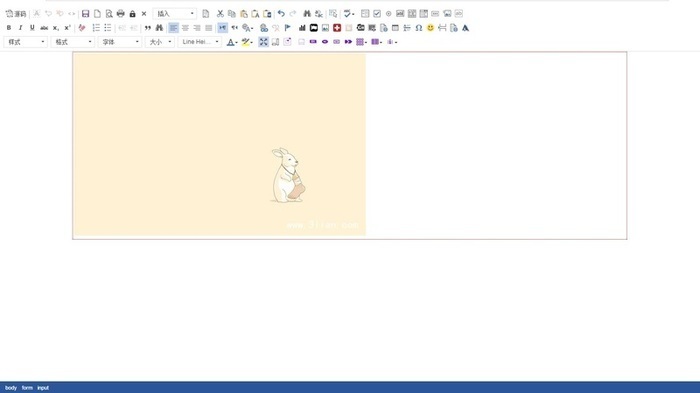700x393 pixels.
Task: Toggle superscript formatting
Action: click(67, 28)
